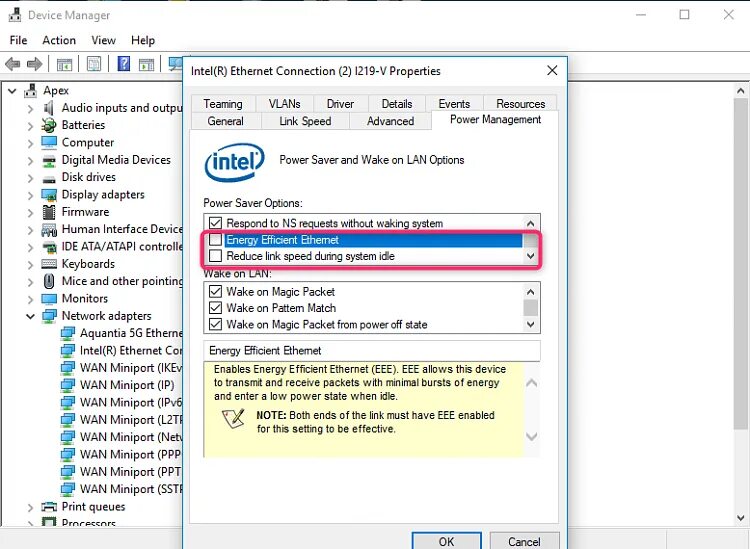750x549 pixels.
Task: Select the Mice and other pointing devices icon
Action: (x=49, y=281)
